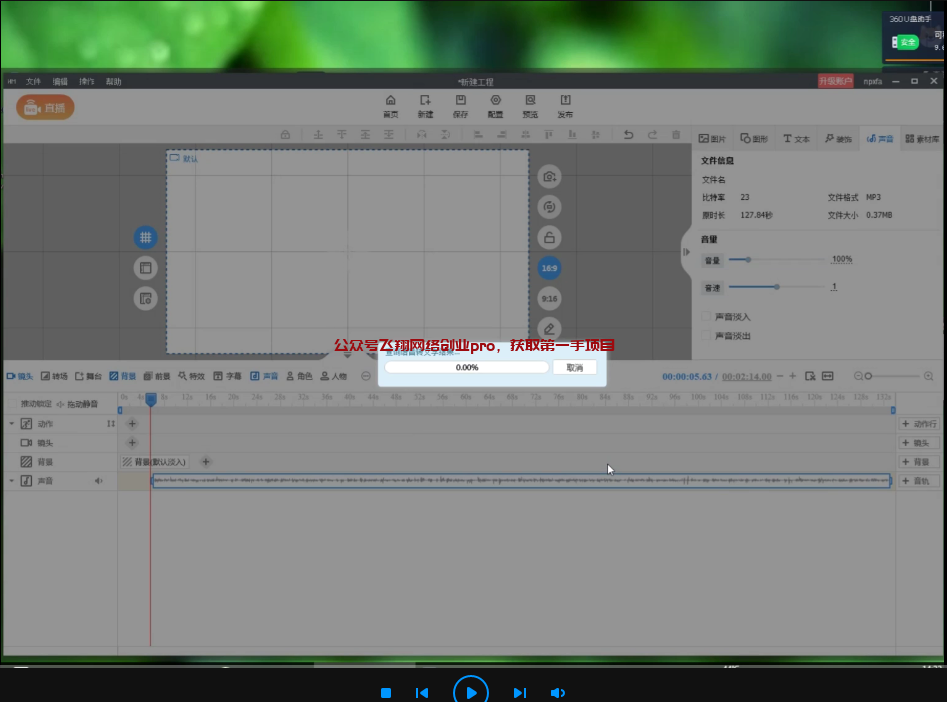Click the padlock icon beside canvas
This screenshot has height=702, width=947.
pos(549,237)
